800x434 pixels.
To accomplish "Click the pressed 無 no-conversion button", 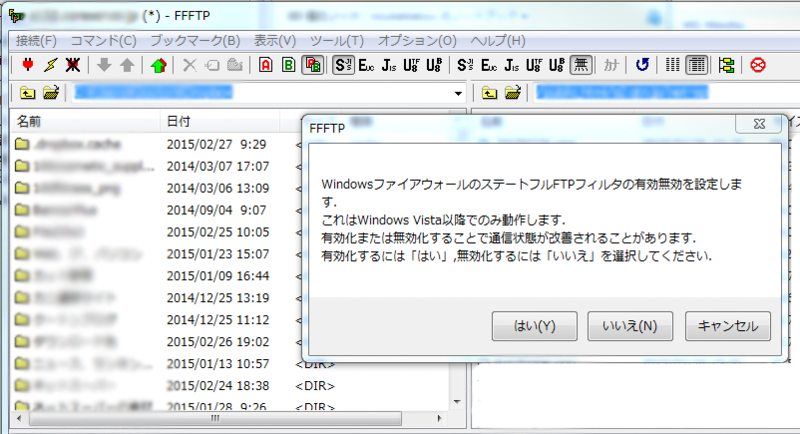I will pyautogui.click(x=581, y=65).
